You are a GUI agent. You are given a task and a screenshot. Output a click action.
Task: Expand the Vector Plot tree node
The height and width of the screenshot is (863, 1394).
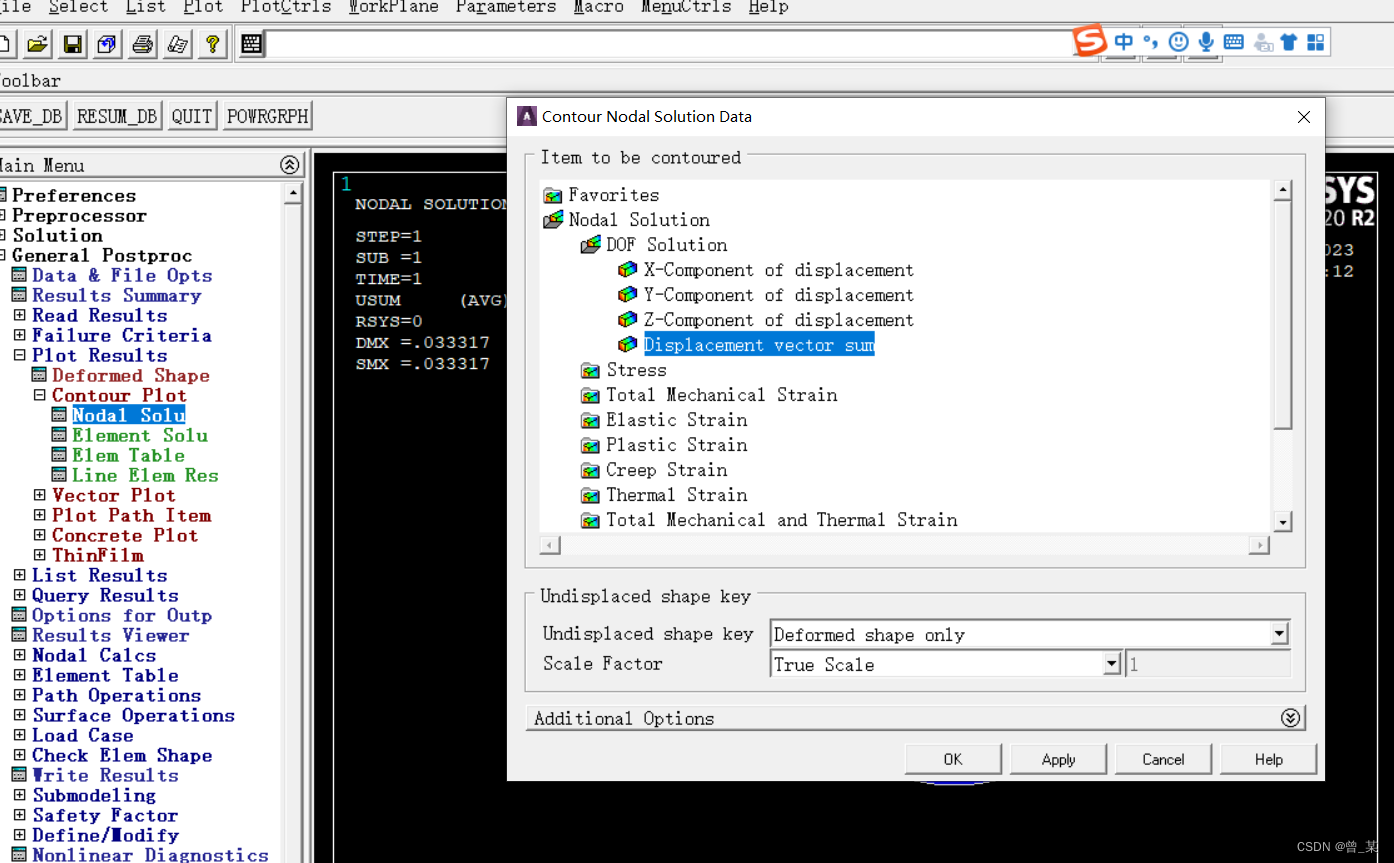40,495
